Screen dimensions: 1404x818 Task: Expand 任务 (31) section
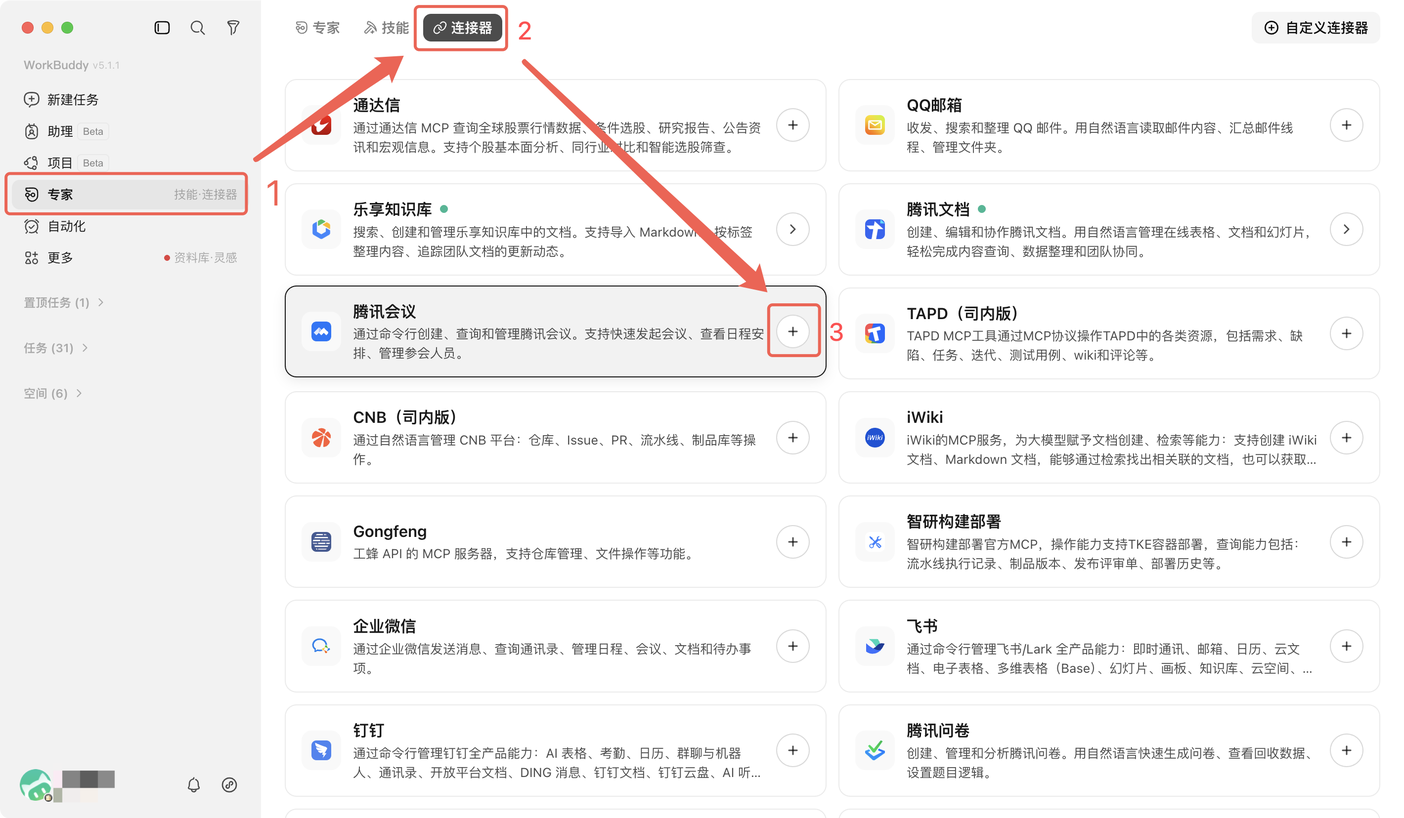pyautogui.click(x=56, y=348)
